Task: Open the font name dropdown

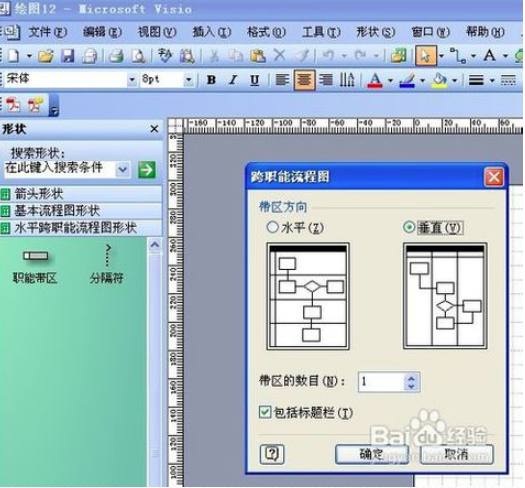Action: click(132, 80)
